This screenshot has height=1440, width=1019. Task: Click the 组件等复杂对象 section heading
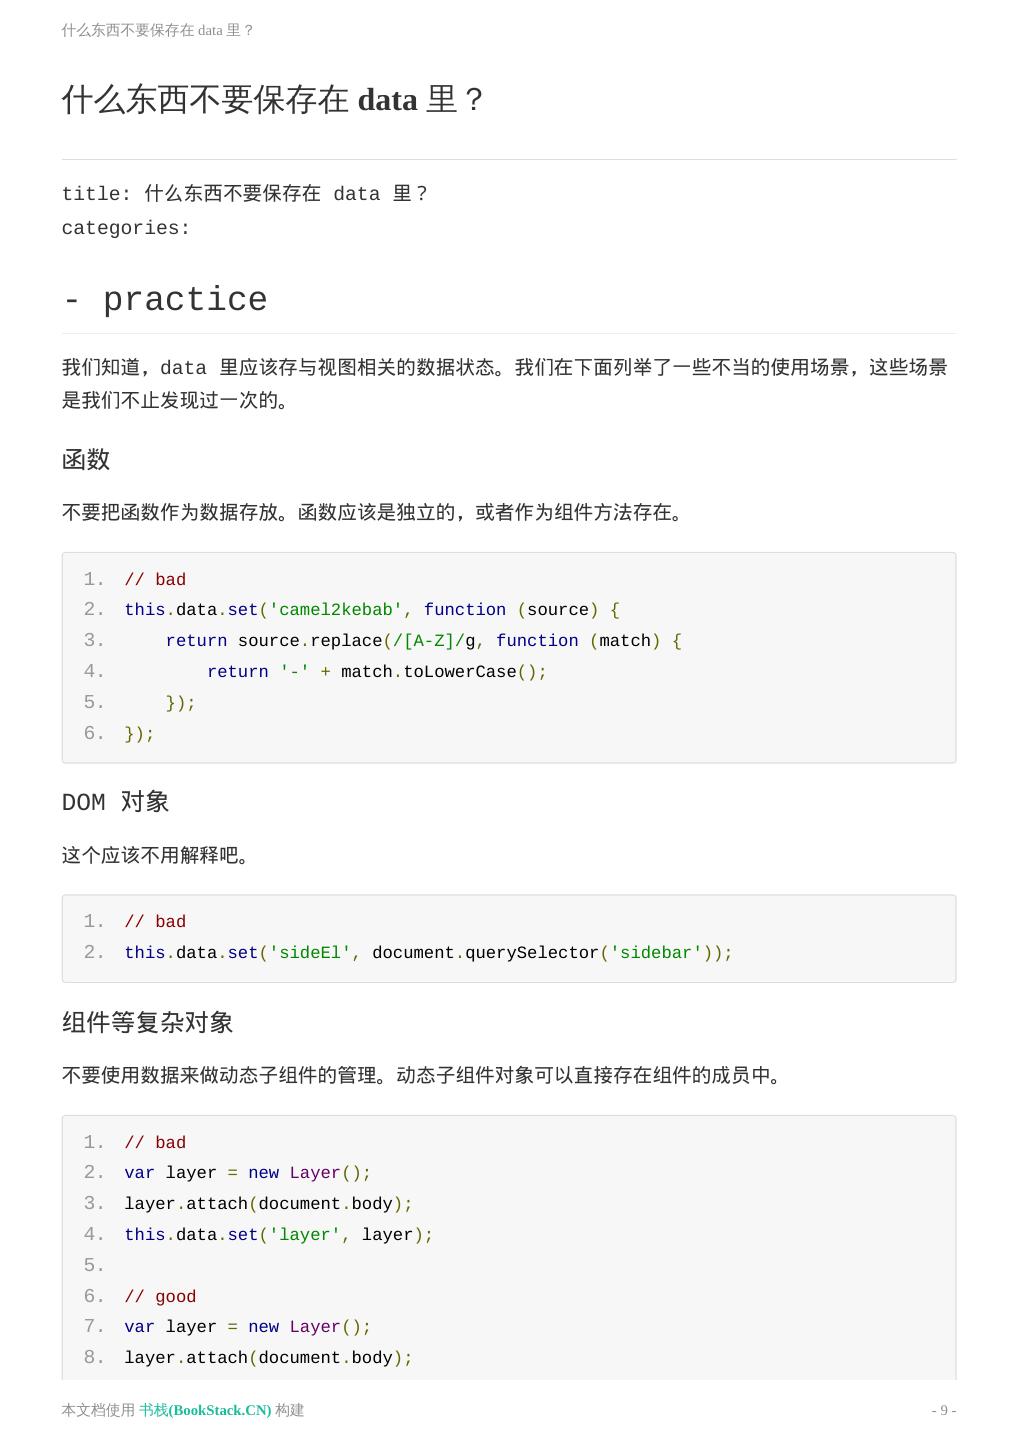point(148,1022)
